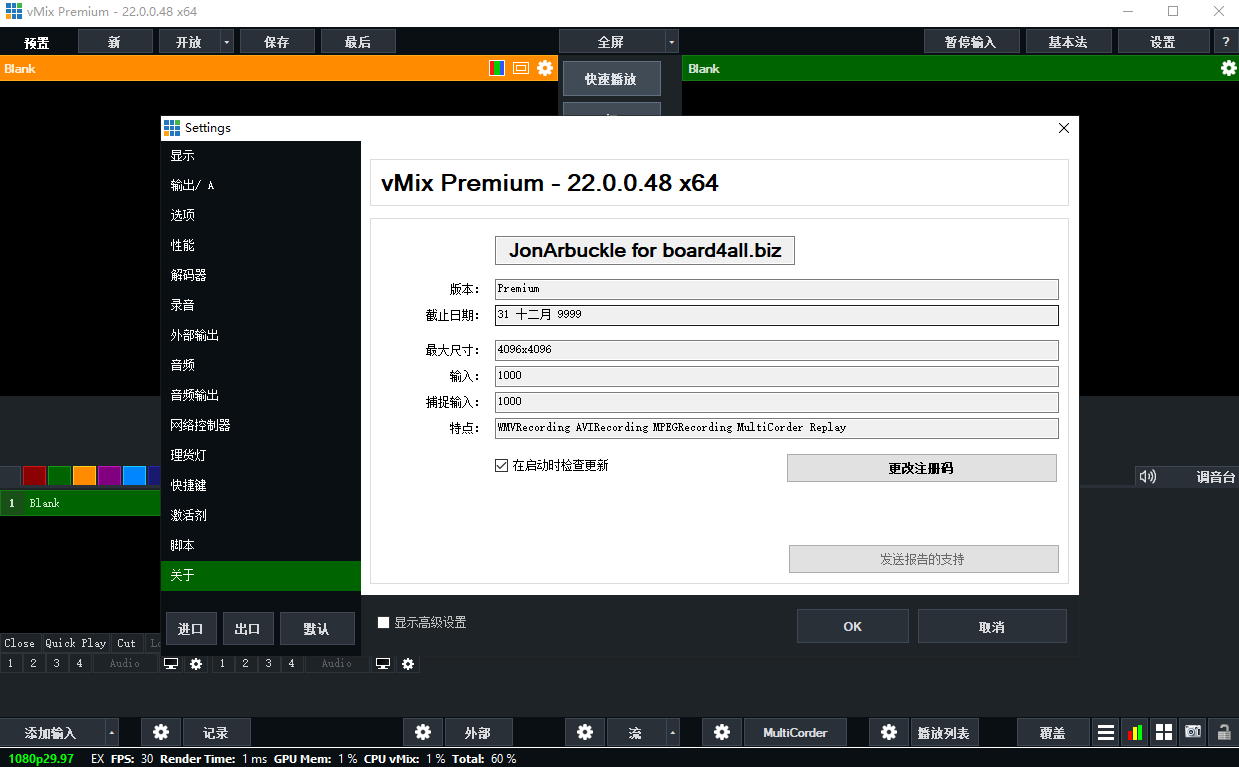Open the audio meters bar-graph icon
Image resolution: width=1239 pixels, height=767 pixels.
coord(1134,732)
